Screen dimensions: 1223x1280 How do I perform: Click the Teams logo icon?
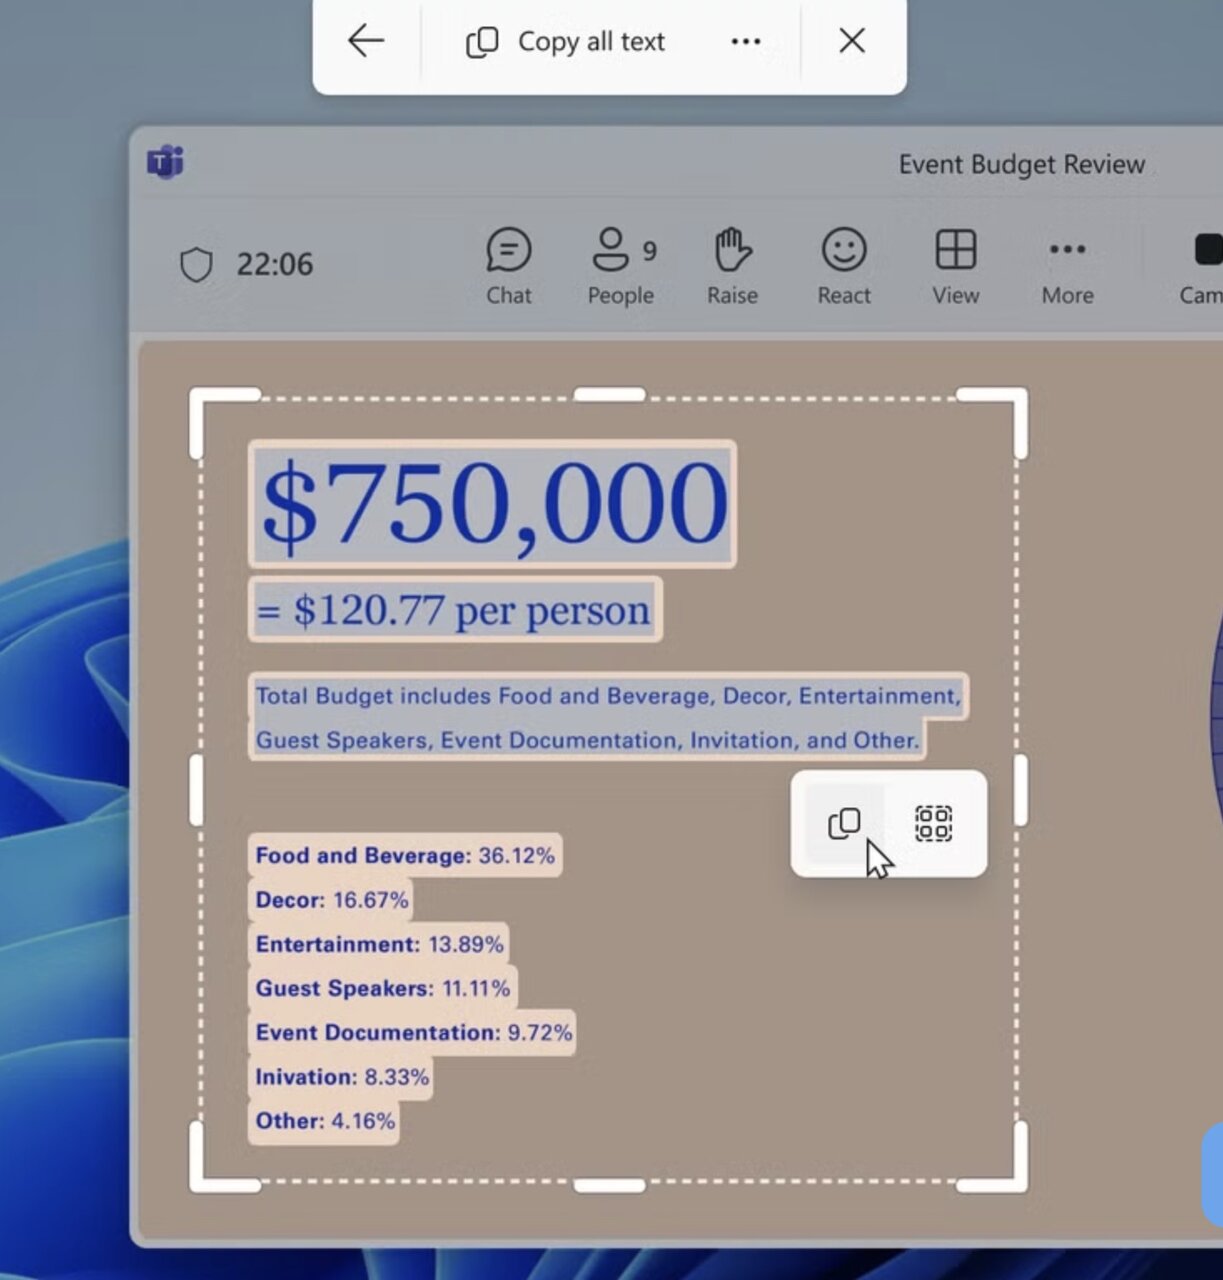coord(166,162)
